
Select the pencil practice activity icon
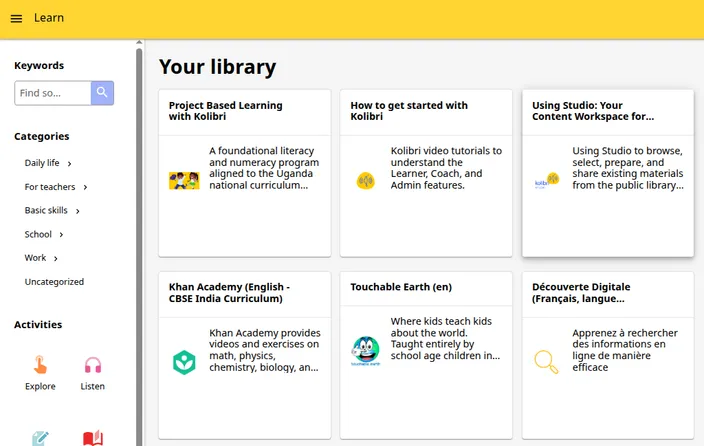(x=40, y=438)
